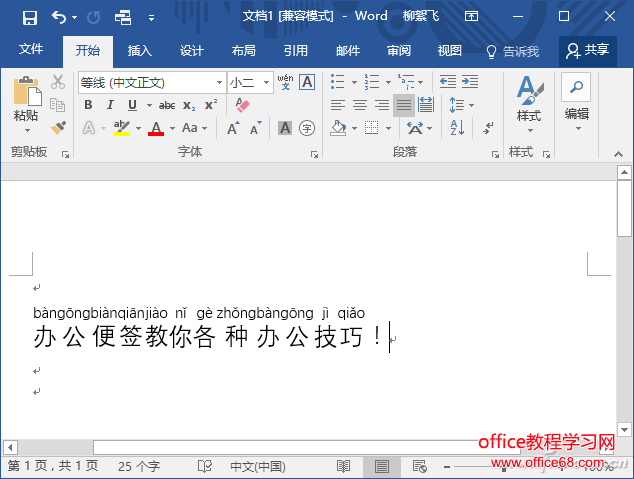This screenshot has width=634, height=479.
Task: Switch to the 插入 ribbon tab
Action: pyautogui.click(x=140, y=51)
